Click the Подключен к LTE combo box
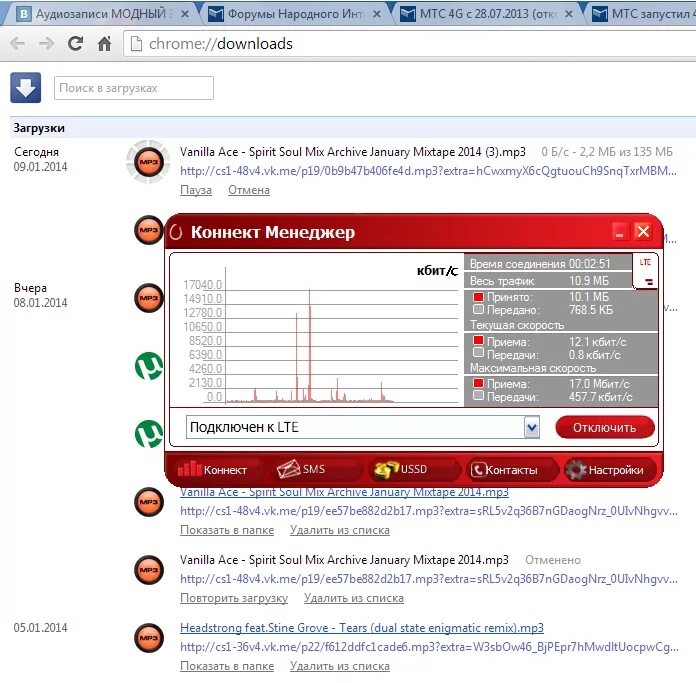696x683 pixels. tap(363, 427)
